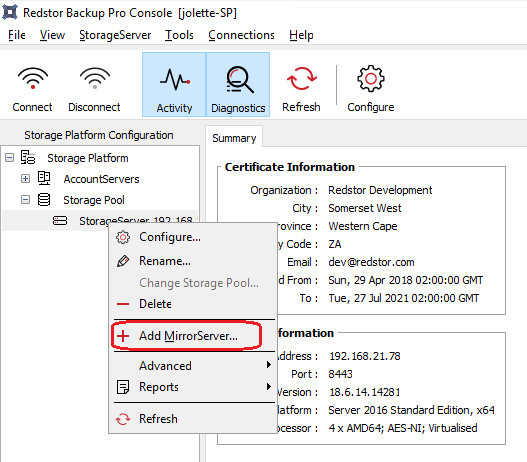Viewport: 527px width, 462px height.
Task: Toggle the Diagnostics toolbar button
Action: coord(238,85)
